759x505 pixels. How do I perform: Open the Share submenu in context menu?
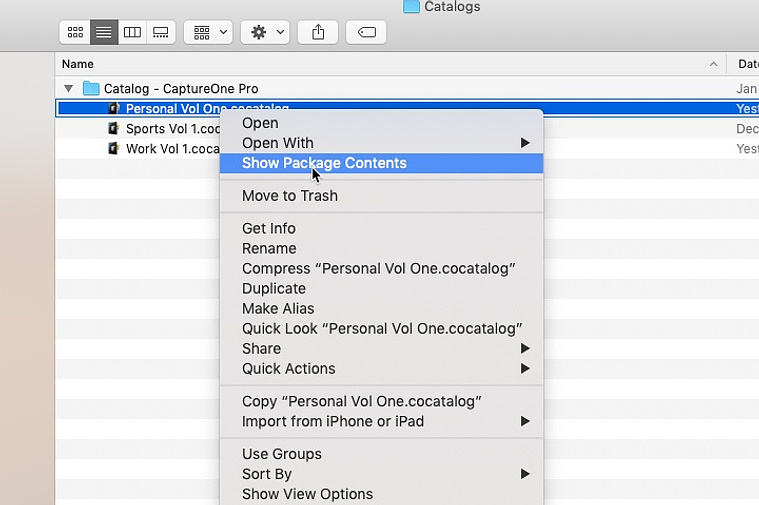381,349
